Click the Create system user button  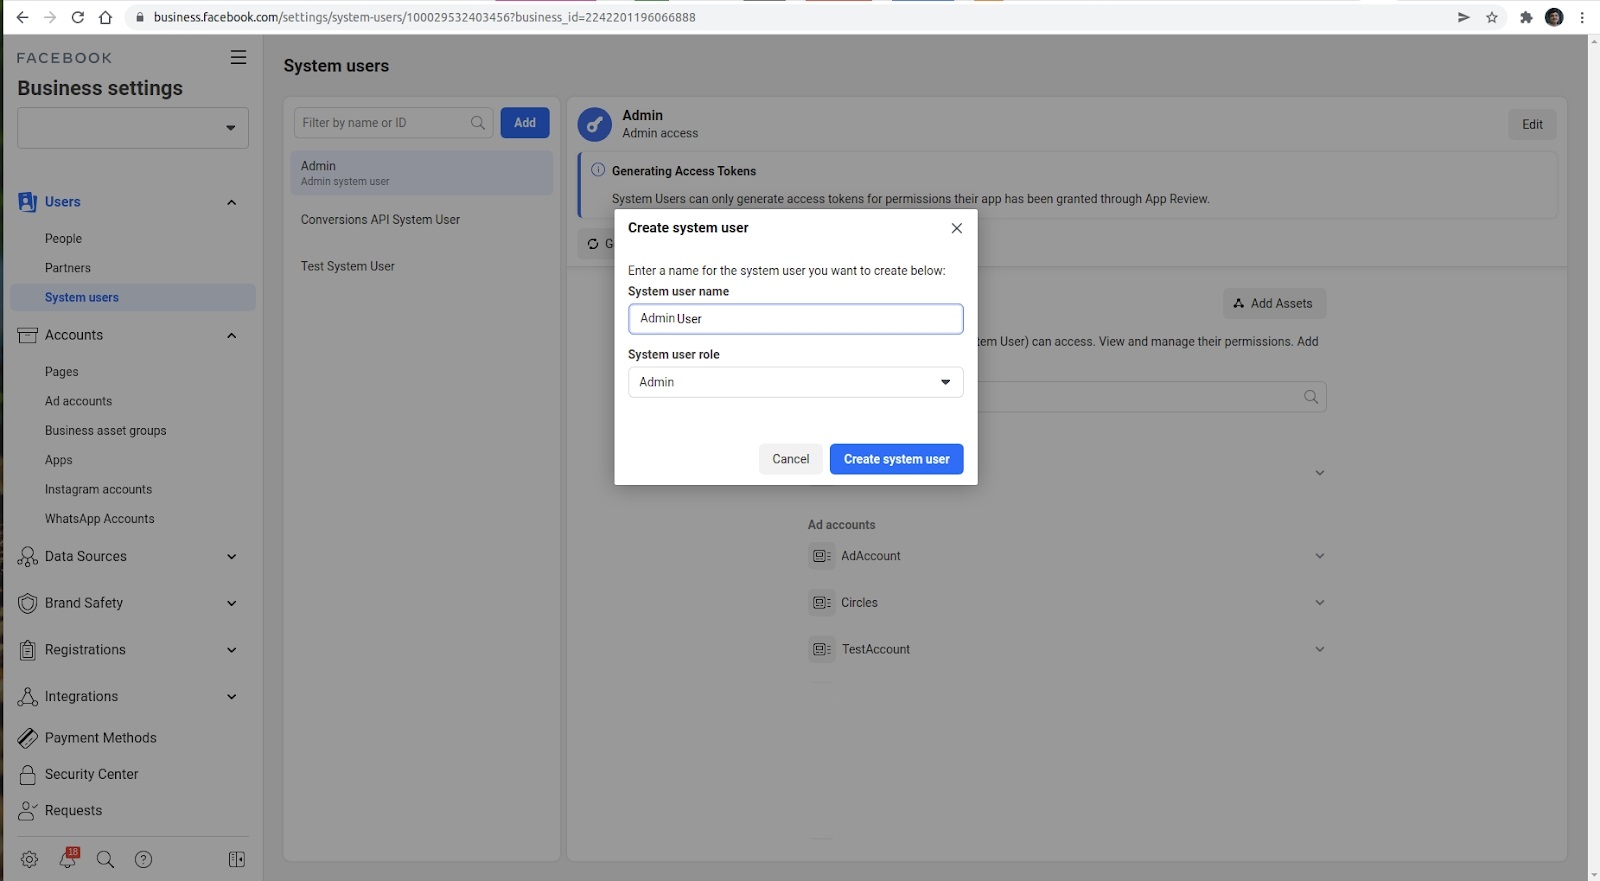pyautogui.click(x=896, y=459)
